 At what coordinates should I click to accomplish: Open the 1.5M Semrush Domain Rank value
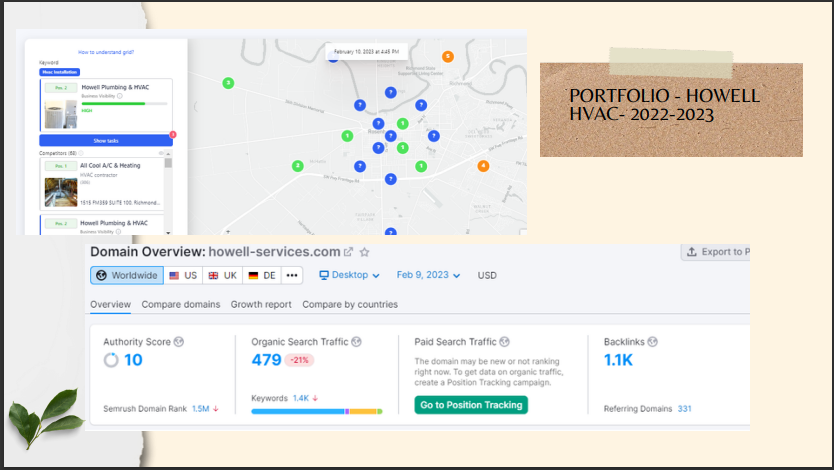(x=201, y=409)
